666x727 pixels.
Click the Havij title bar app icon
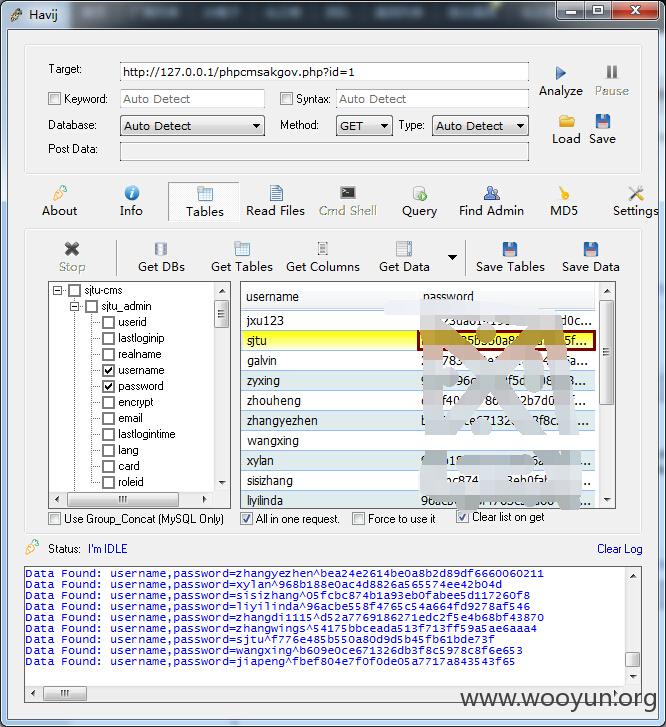pyautogui.click(x=16, y=14)
